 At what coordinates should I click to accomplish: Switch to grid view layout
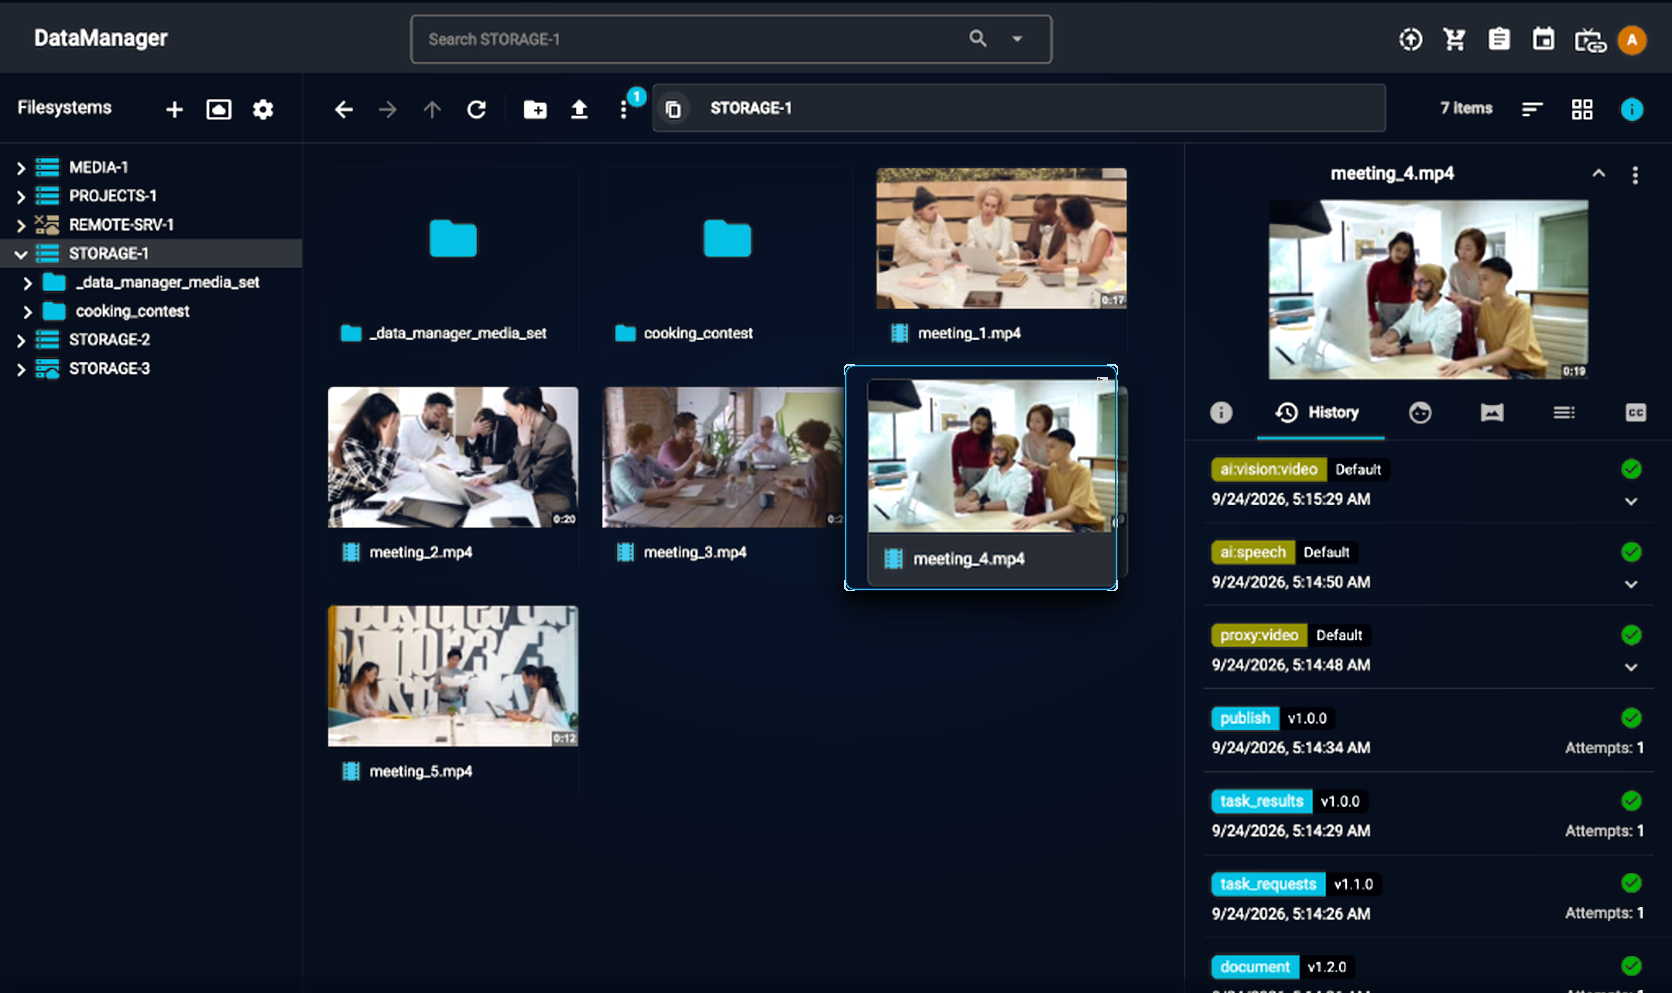[x=1582, y=109]
